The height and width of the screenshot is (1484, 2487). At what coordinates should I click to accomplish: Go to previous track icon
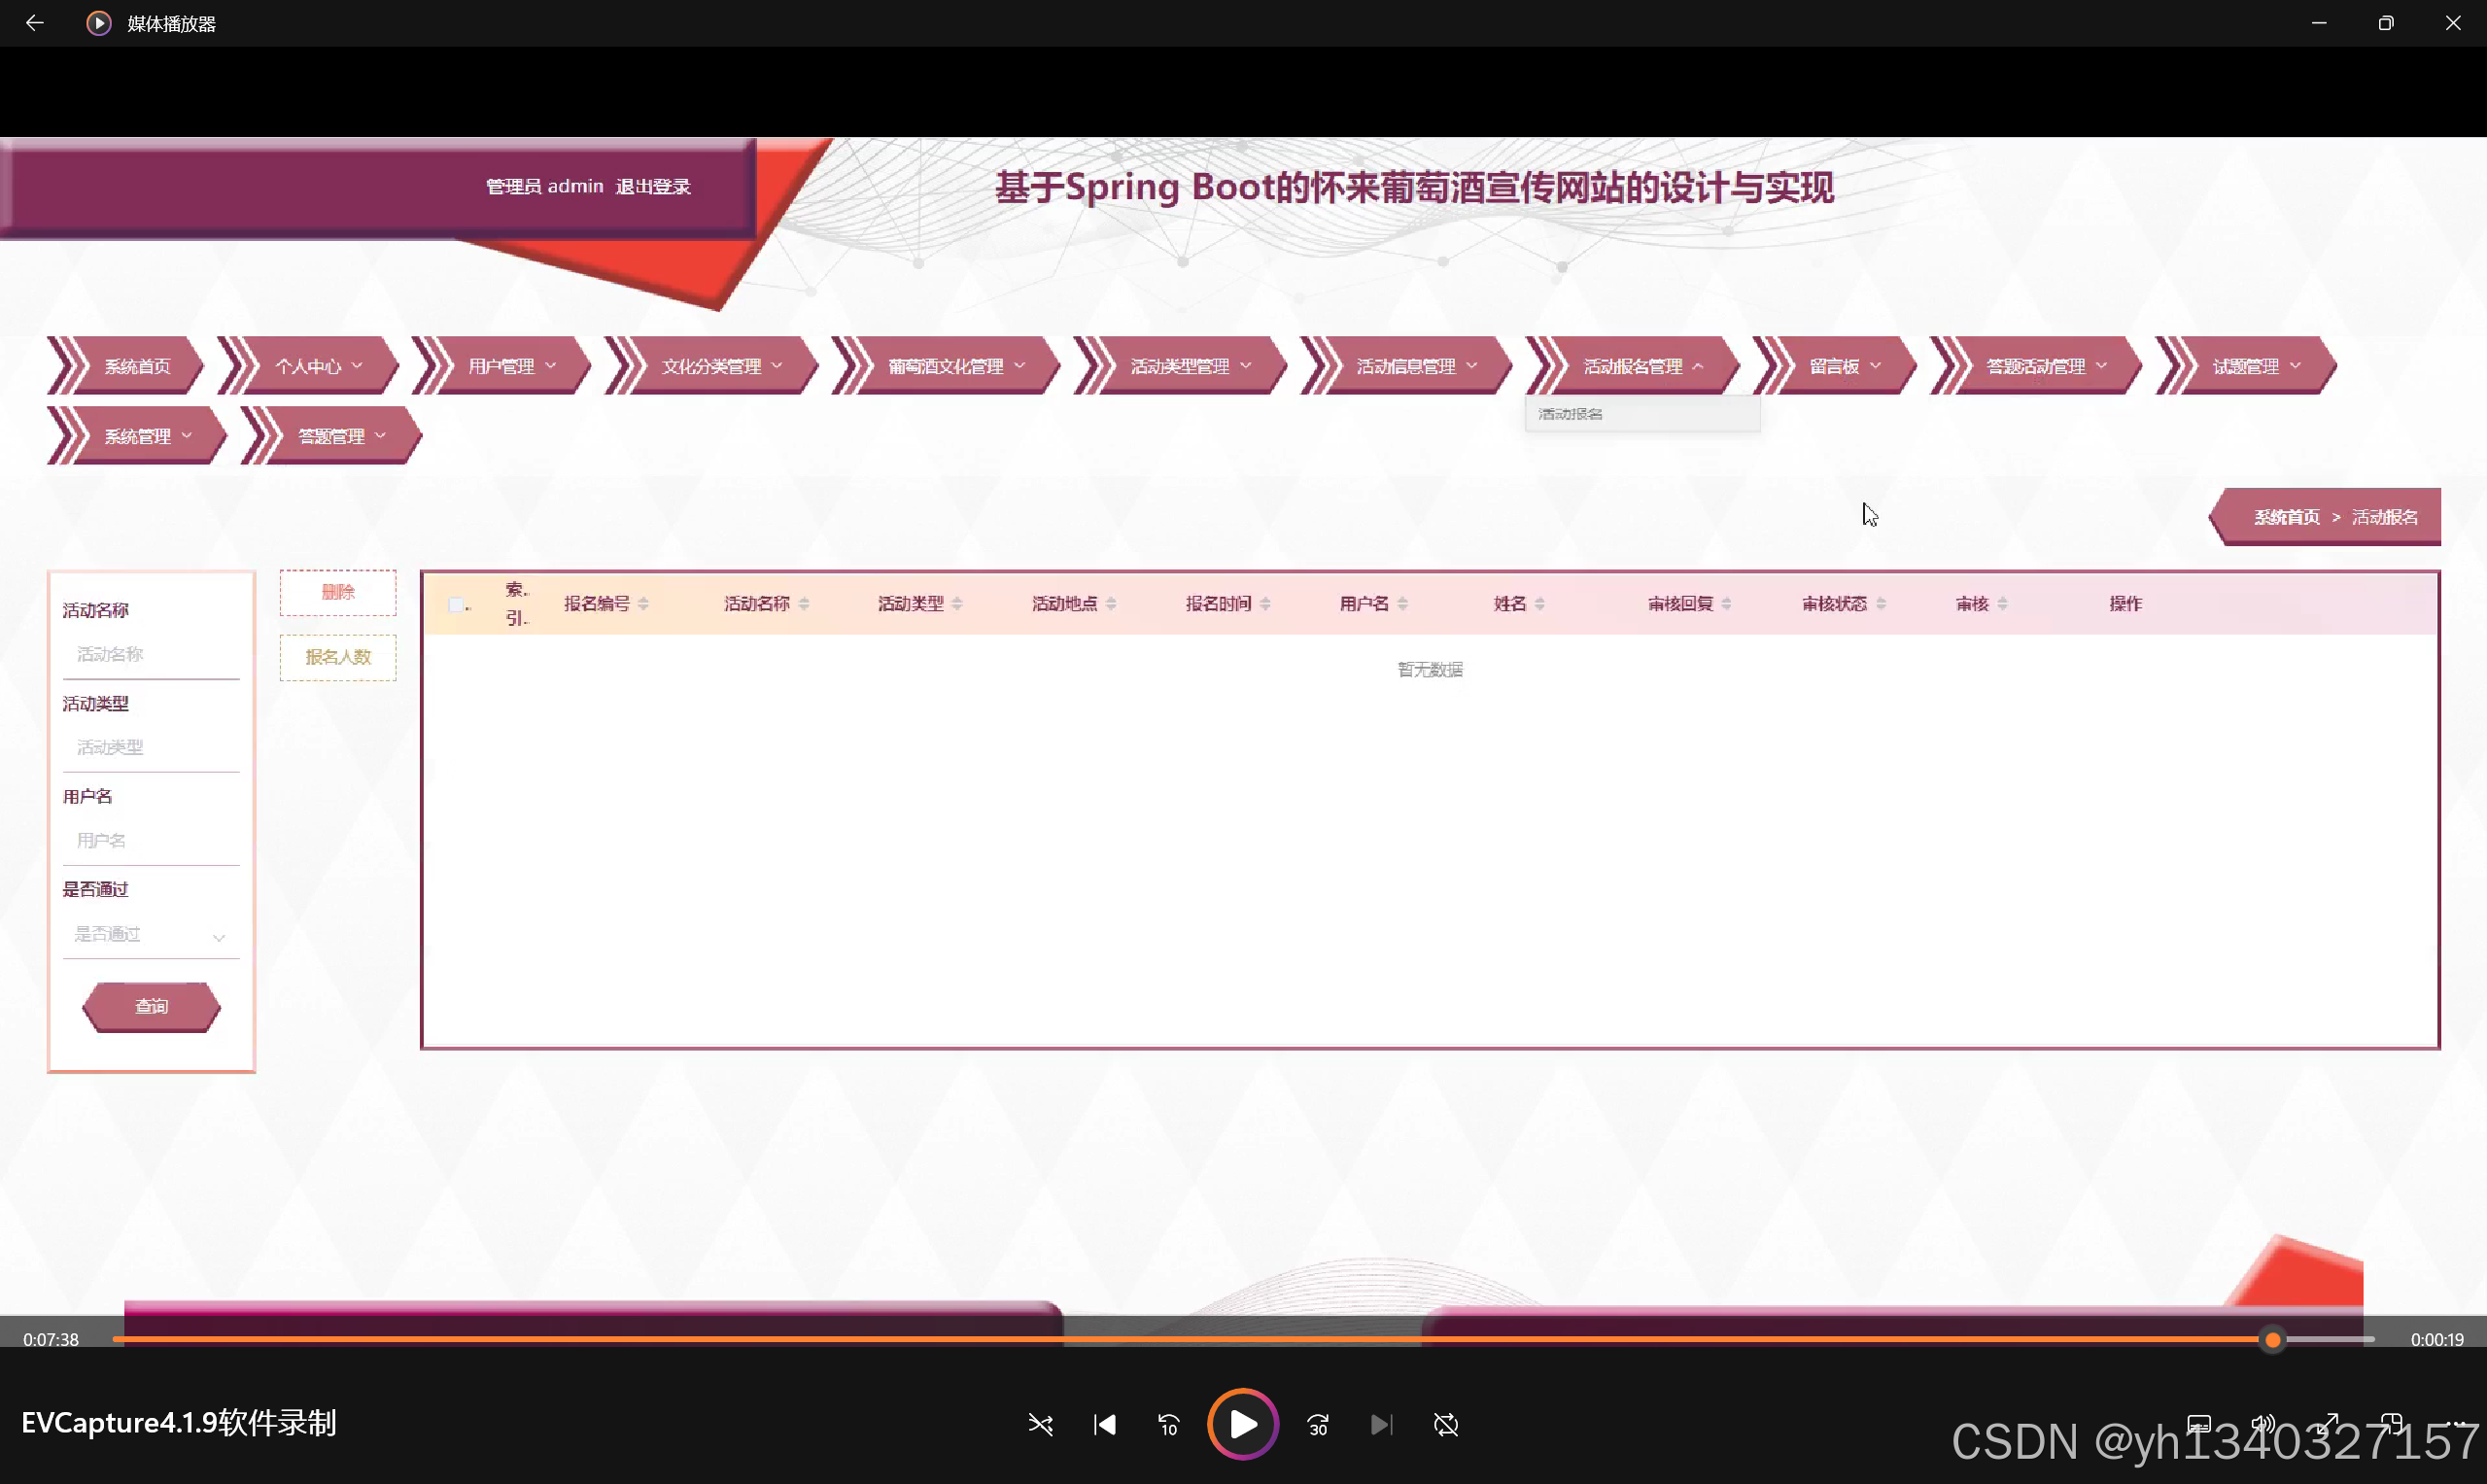click(x=1105, y=1424)
